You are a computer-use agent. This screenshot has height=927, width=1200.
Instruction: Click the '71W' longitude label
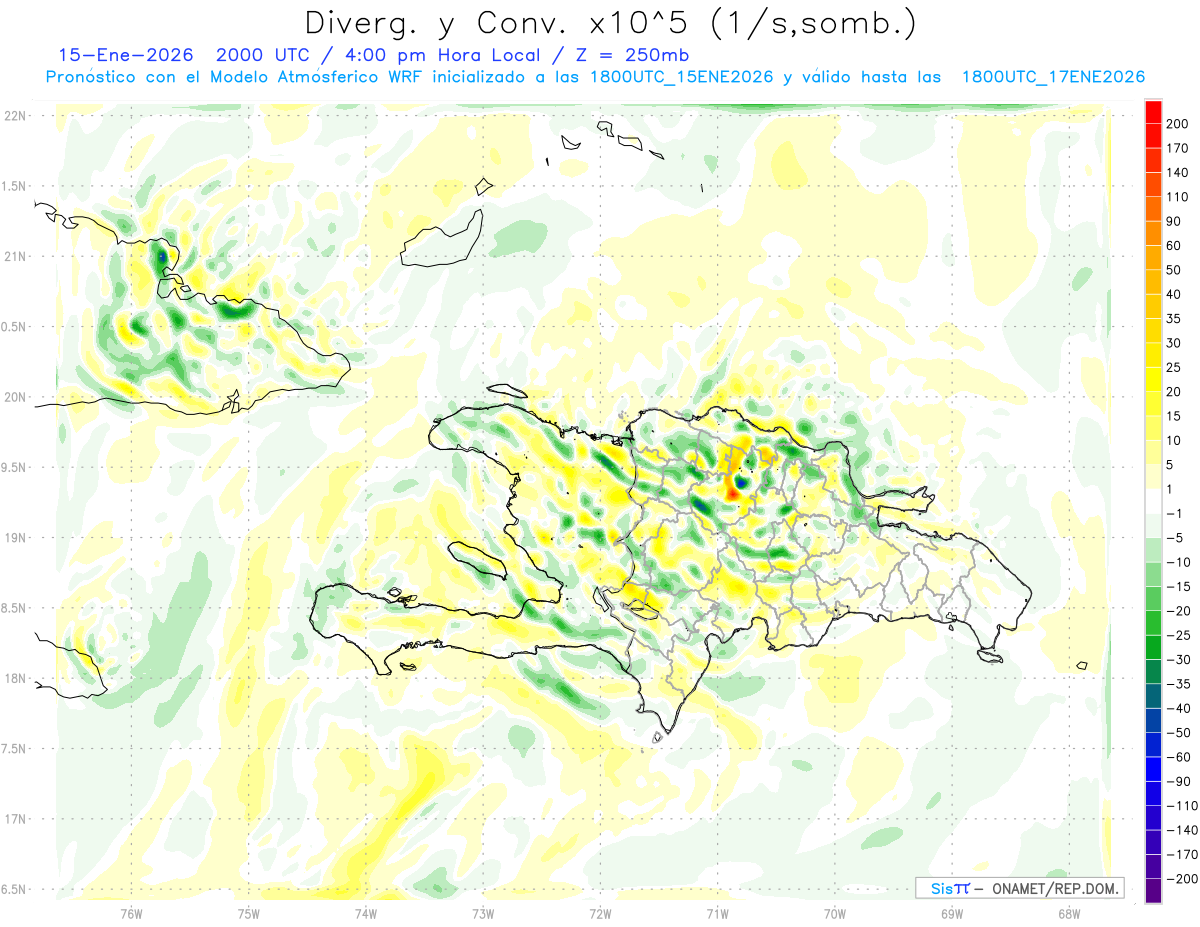717,913
